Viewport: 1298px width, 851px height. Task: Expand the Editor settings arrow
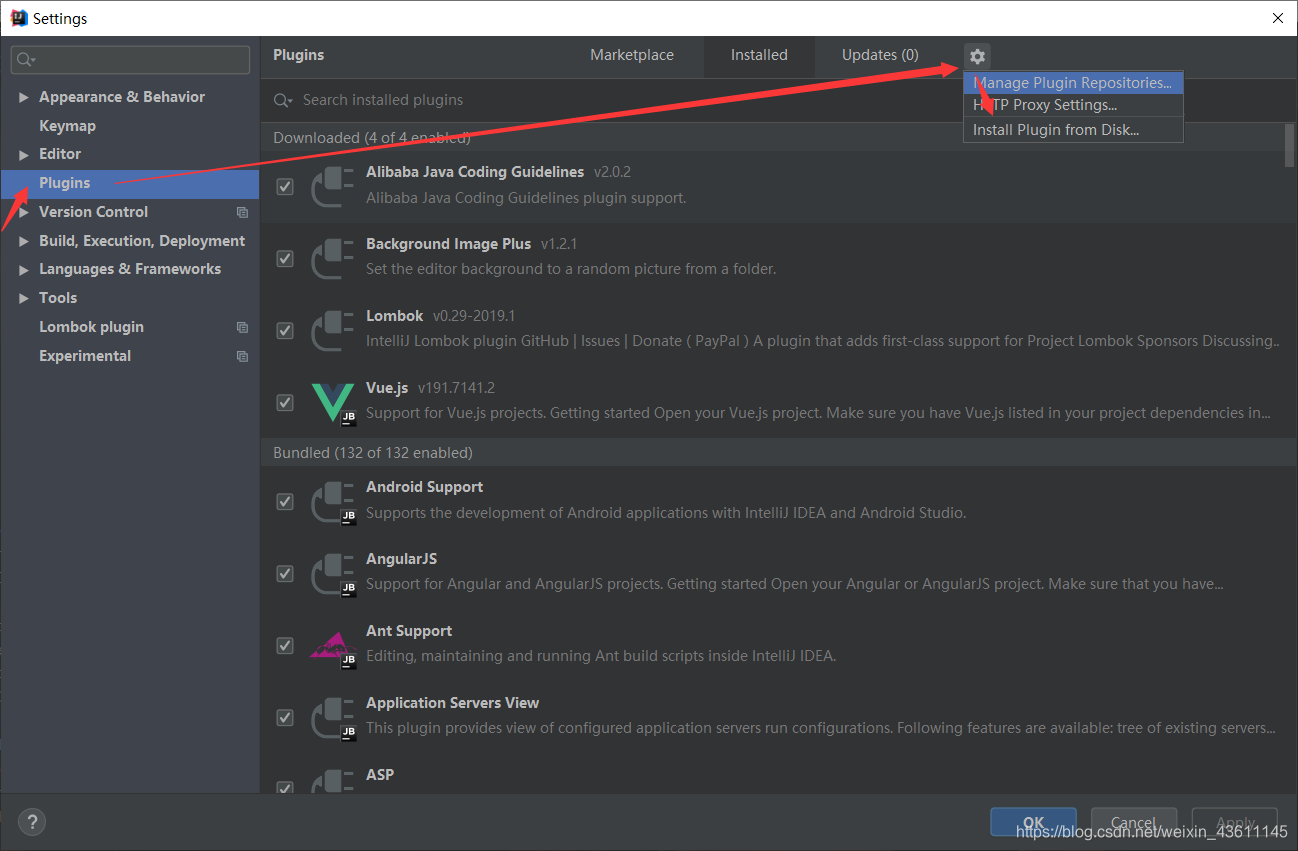click(x=24, y=154)
